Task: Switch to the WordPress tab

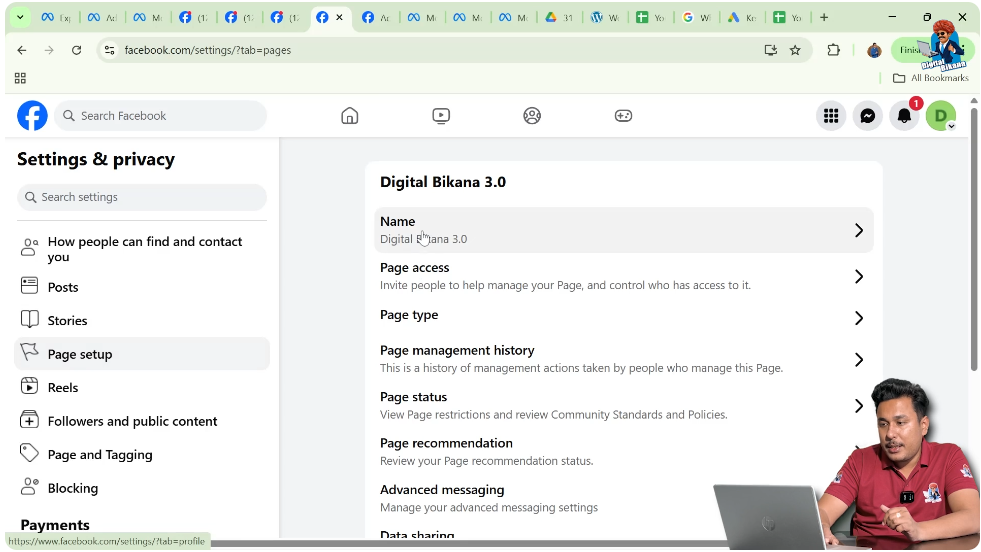Action: pyautogui.click(x=604, y=18)
